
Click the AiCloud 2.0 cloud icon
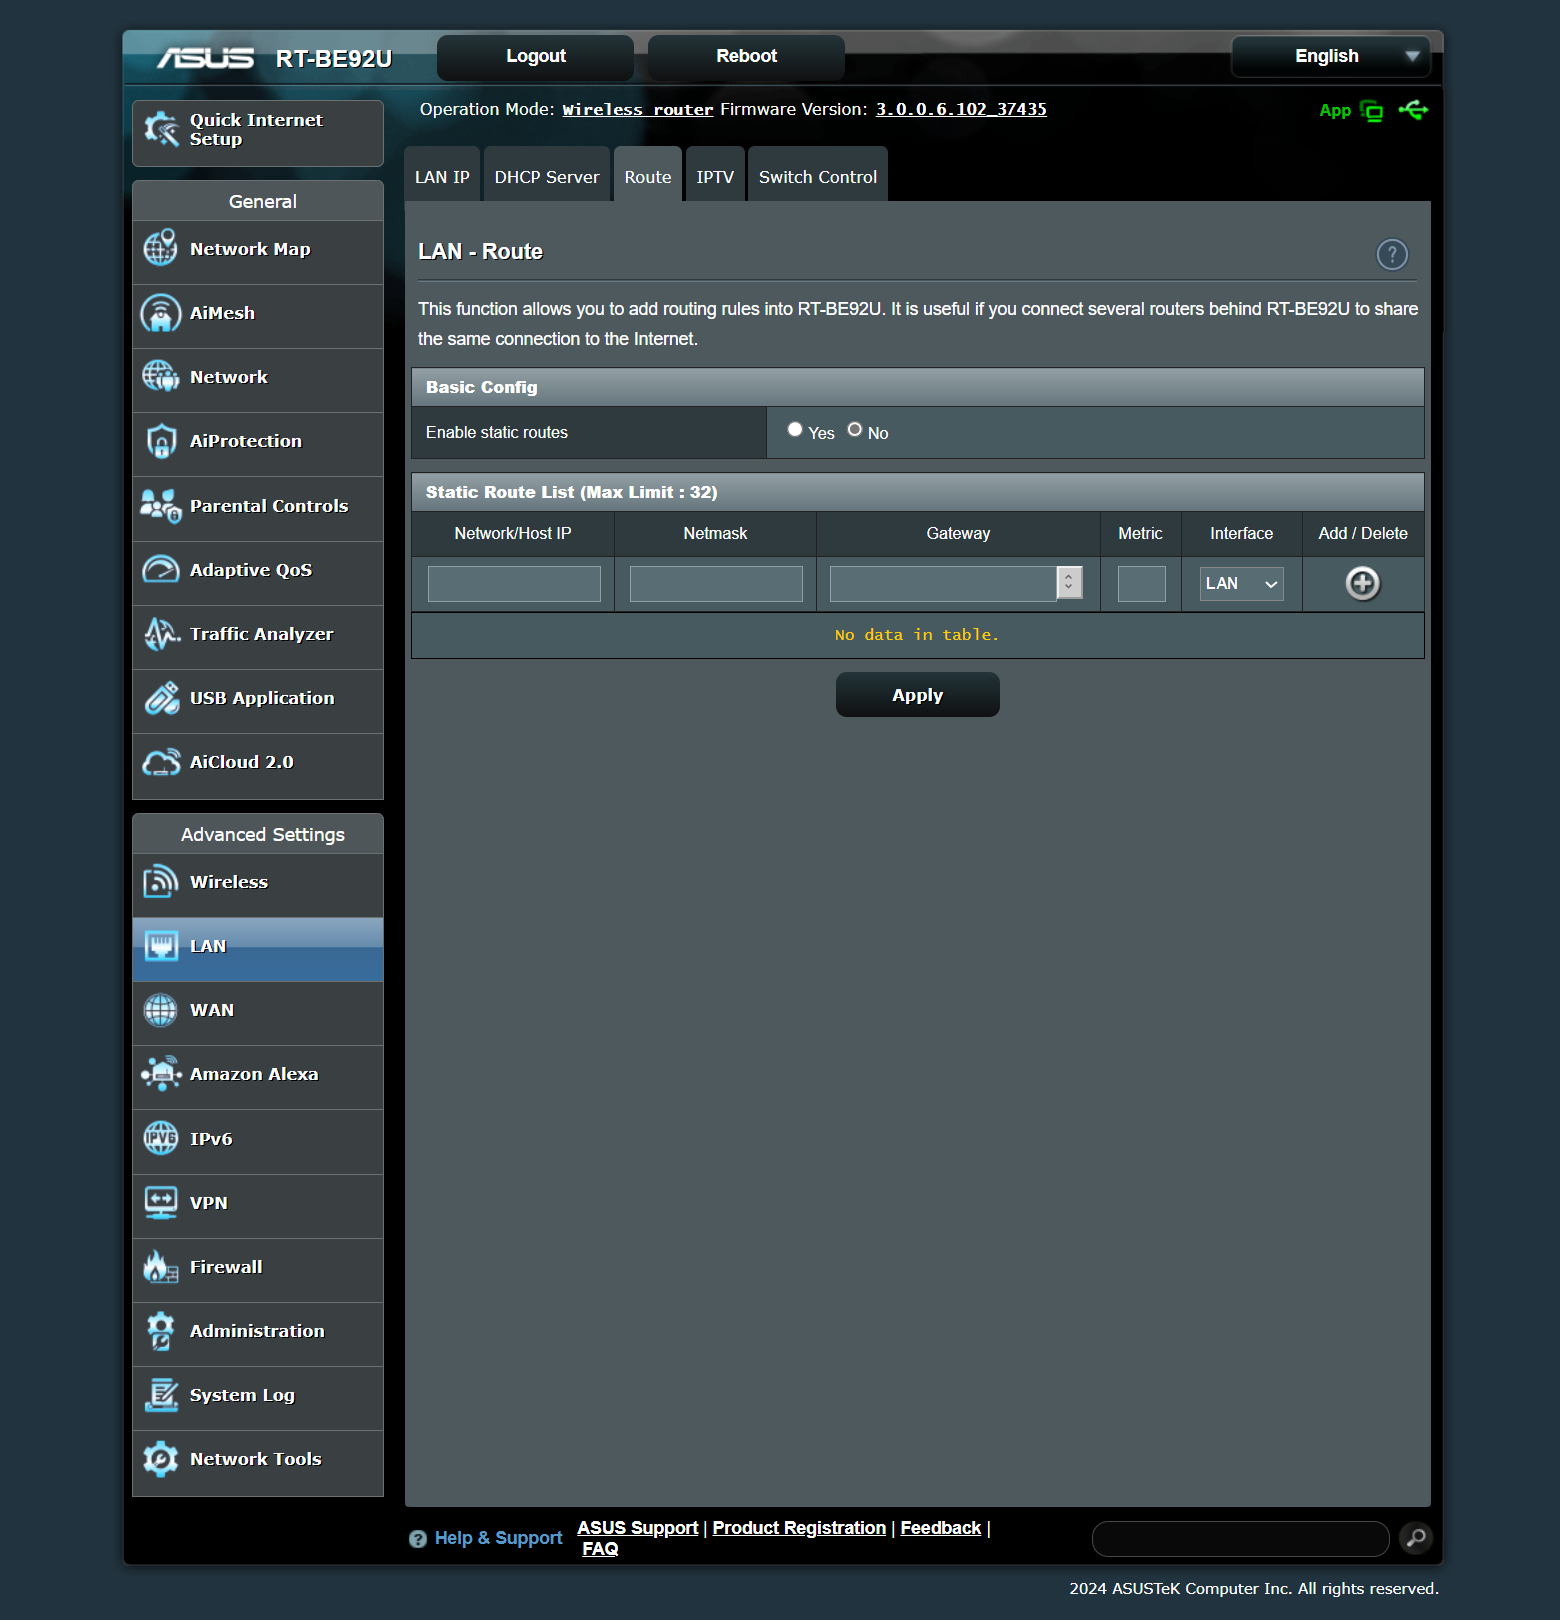point(160,762)
